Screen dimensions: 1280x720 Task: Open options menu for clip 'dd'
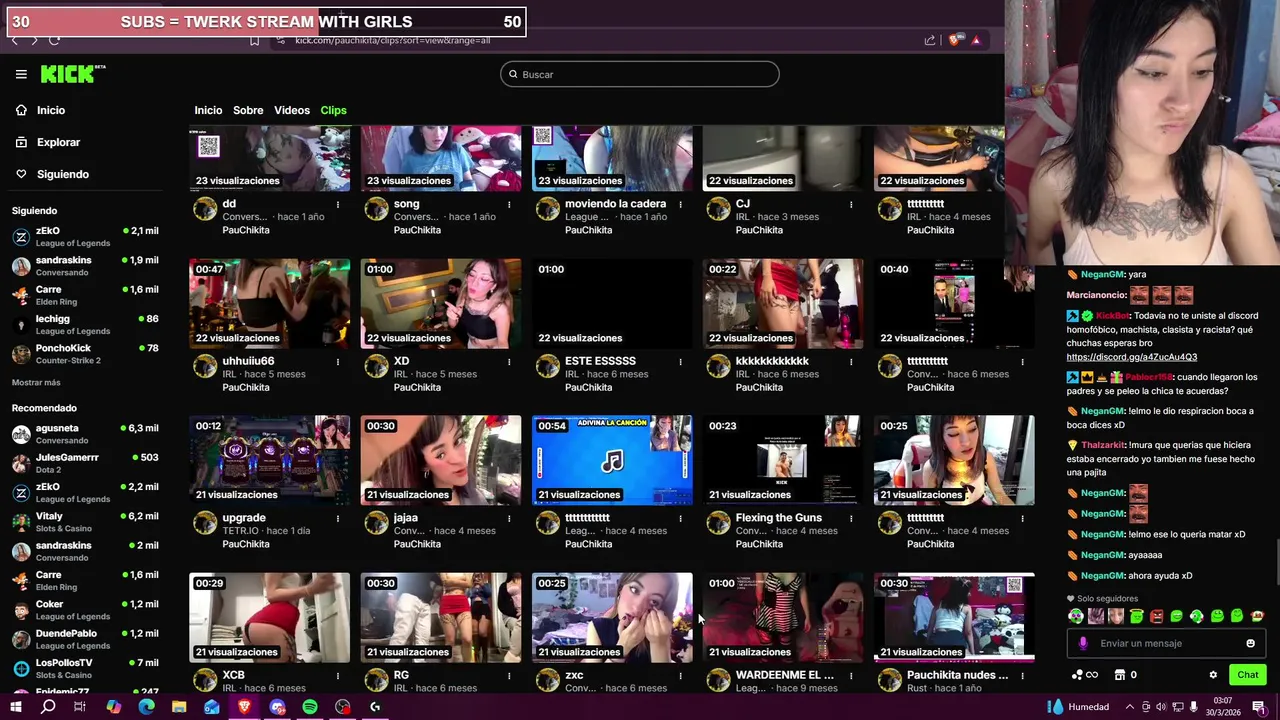click(x=338, y=204)
